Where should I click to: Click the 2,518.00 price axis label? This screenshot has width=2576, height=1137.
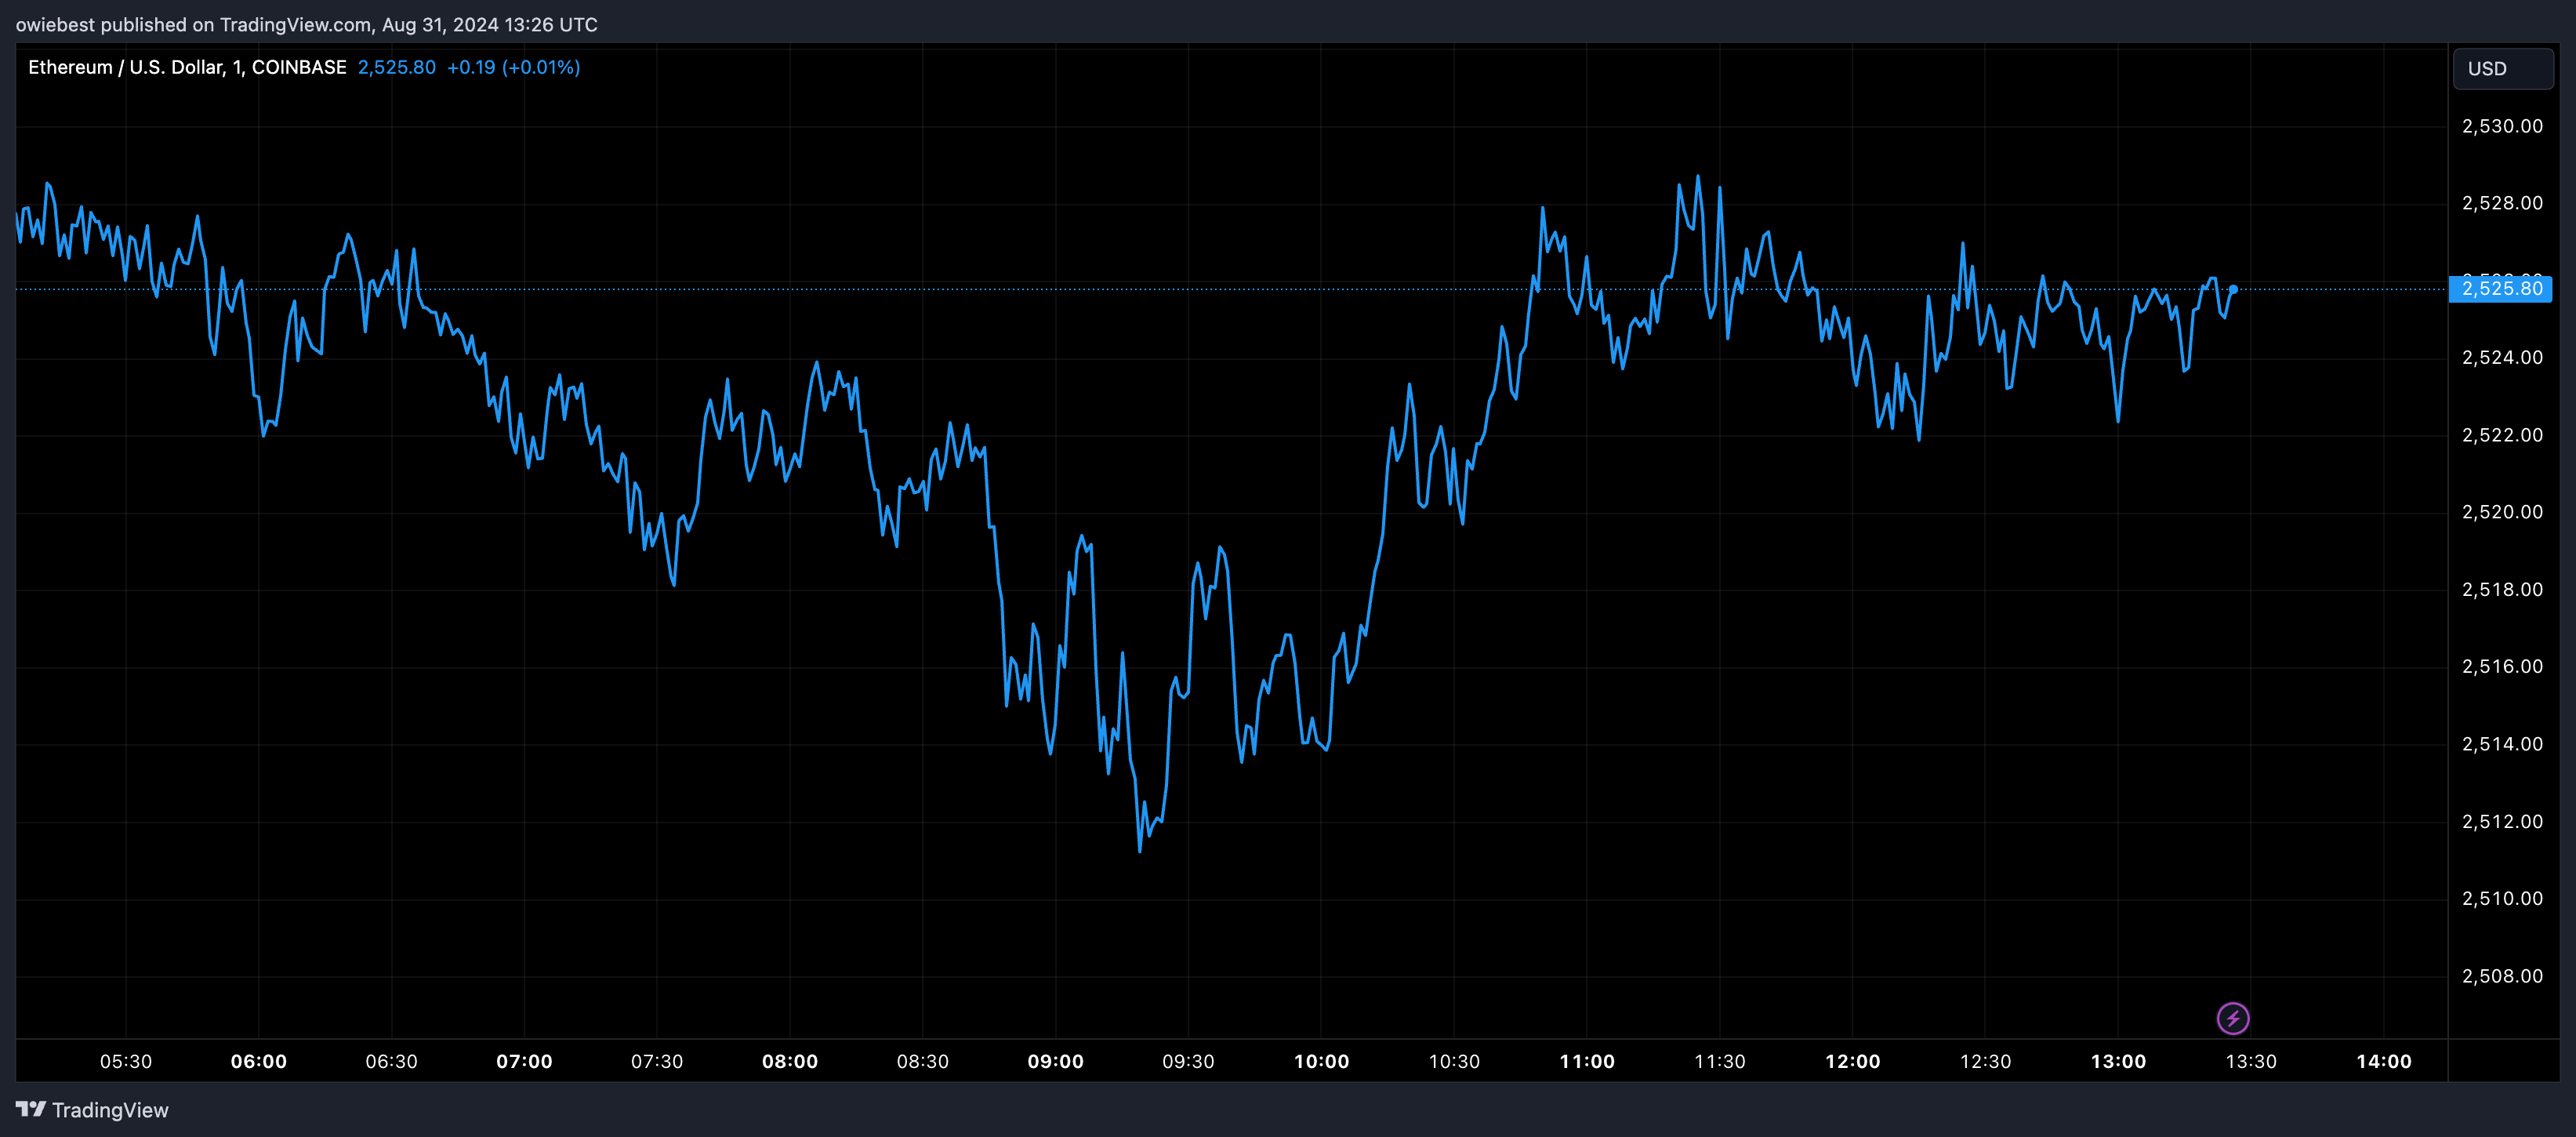pos(2502,590)
